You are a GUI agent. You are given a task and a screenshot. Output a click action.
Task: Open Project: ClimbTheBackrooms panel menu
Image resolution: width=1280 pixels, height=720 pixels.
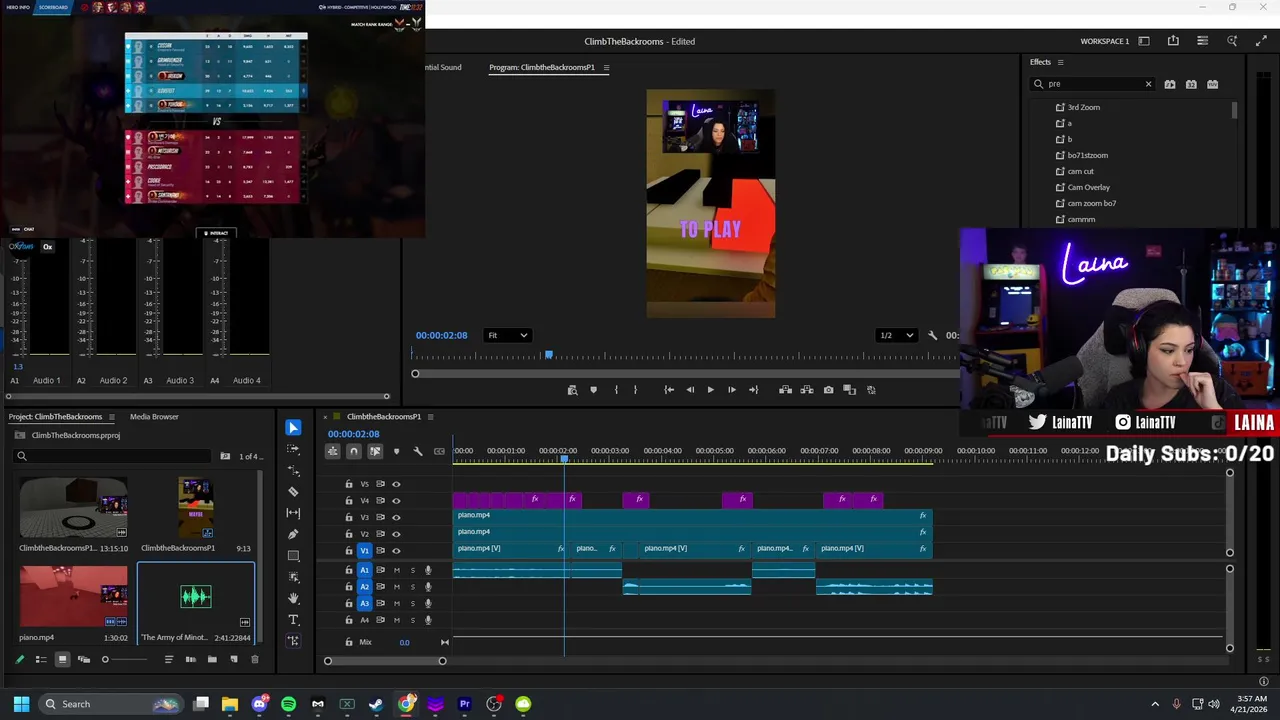click(111, 416)
